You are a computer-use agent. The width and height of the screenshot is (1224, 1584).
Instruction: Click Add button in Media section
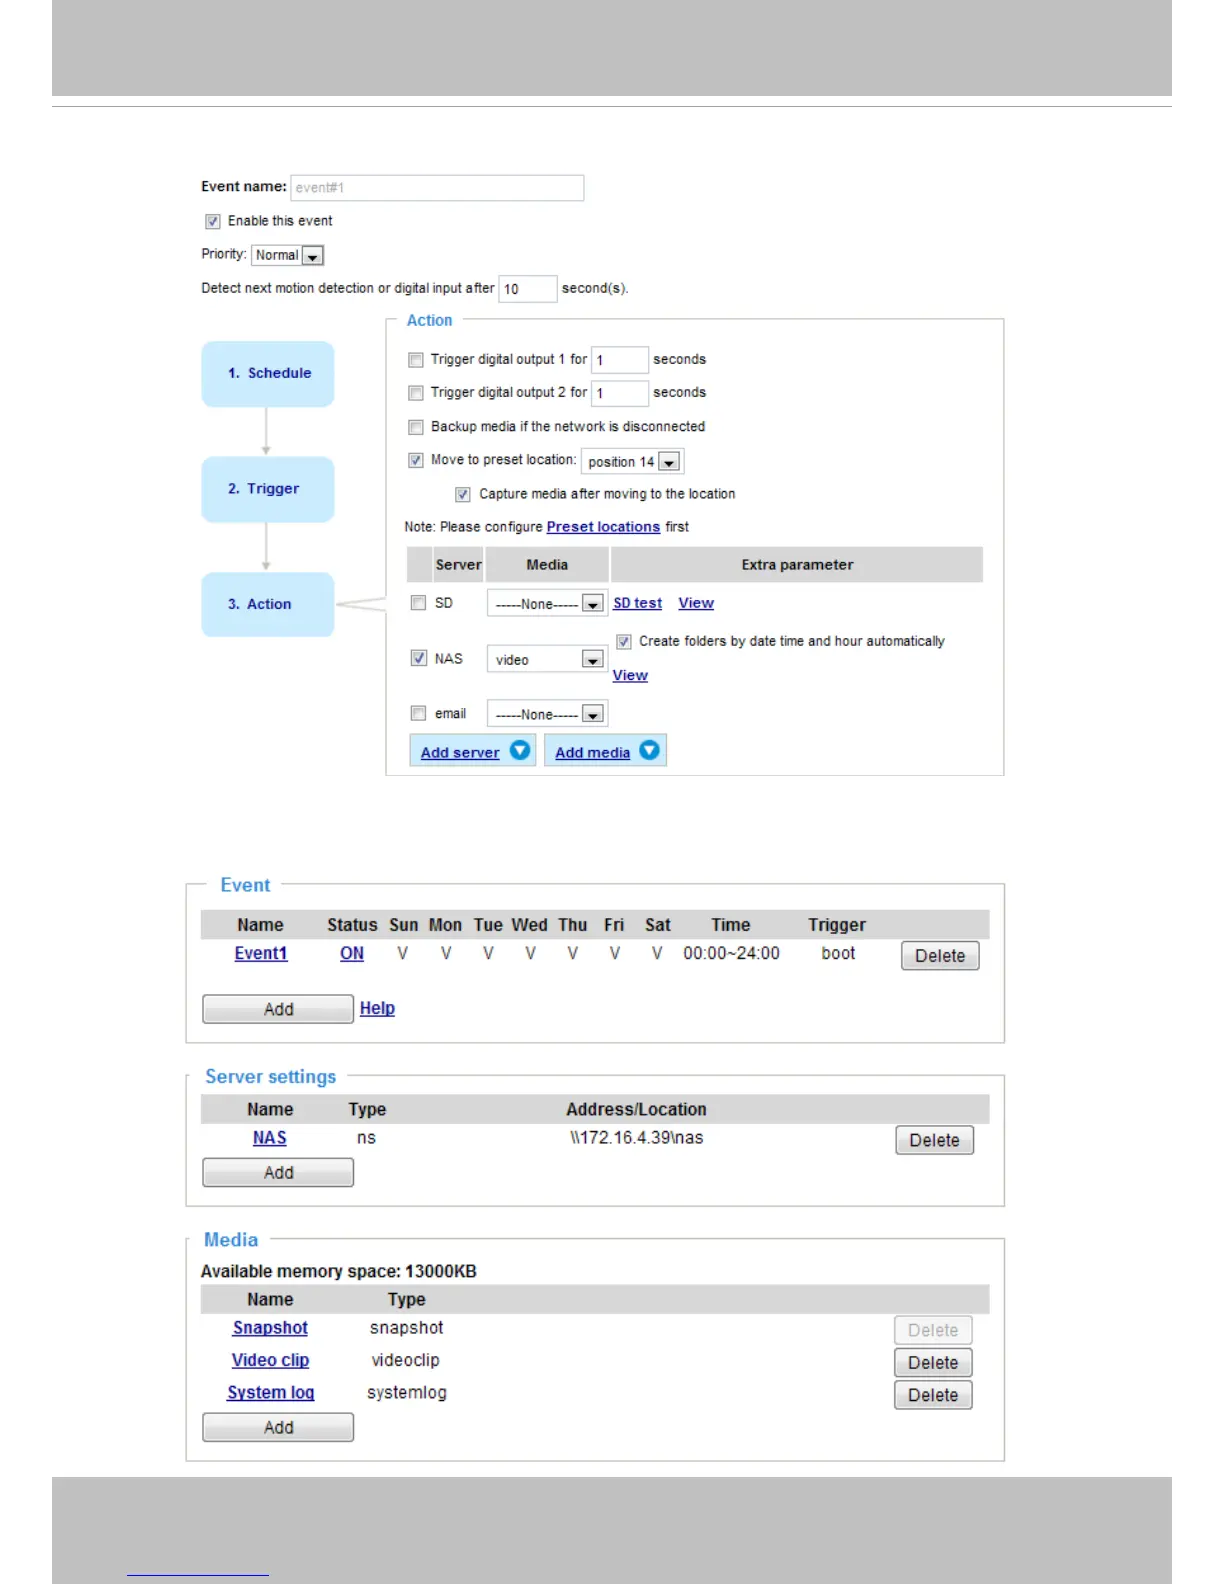click(278, 1427)
